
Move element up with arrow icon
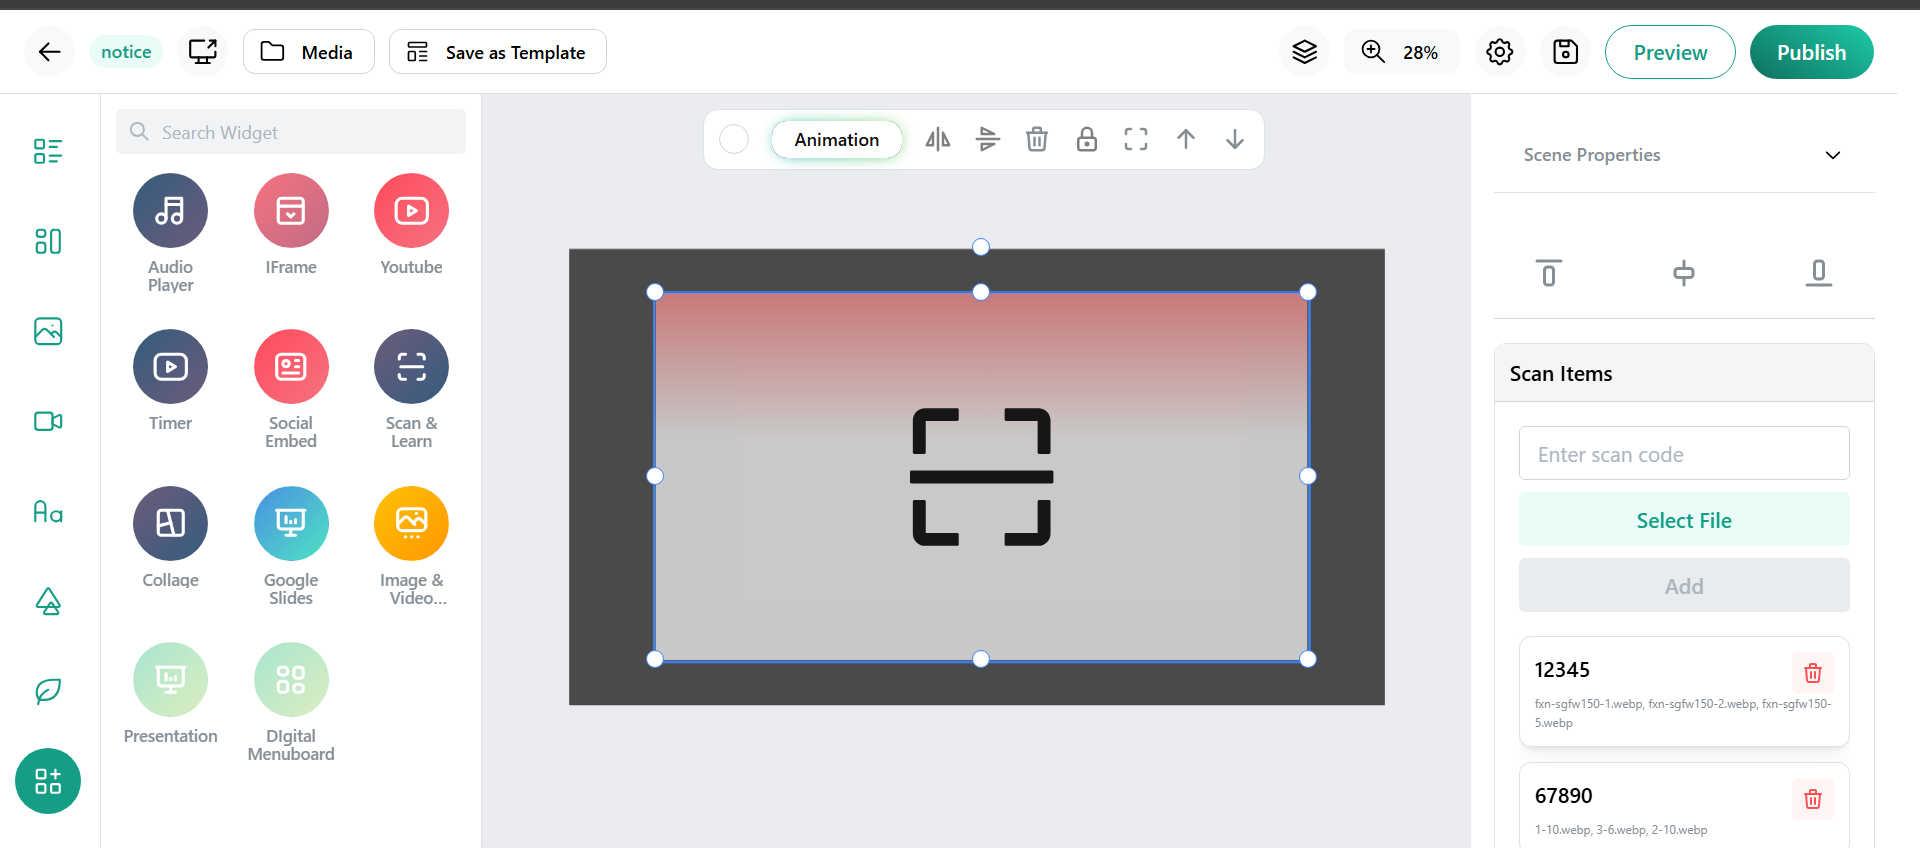pyautogui.click(x=1185, y=139)
